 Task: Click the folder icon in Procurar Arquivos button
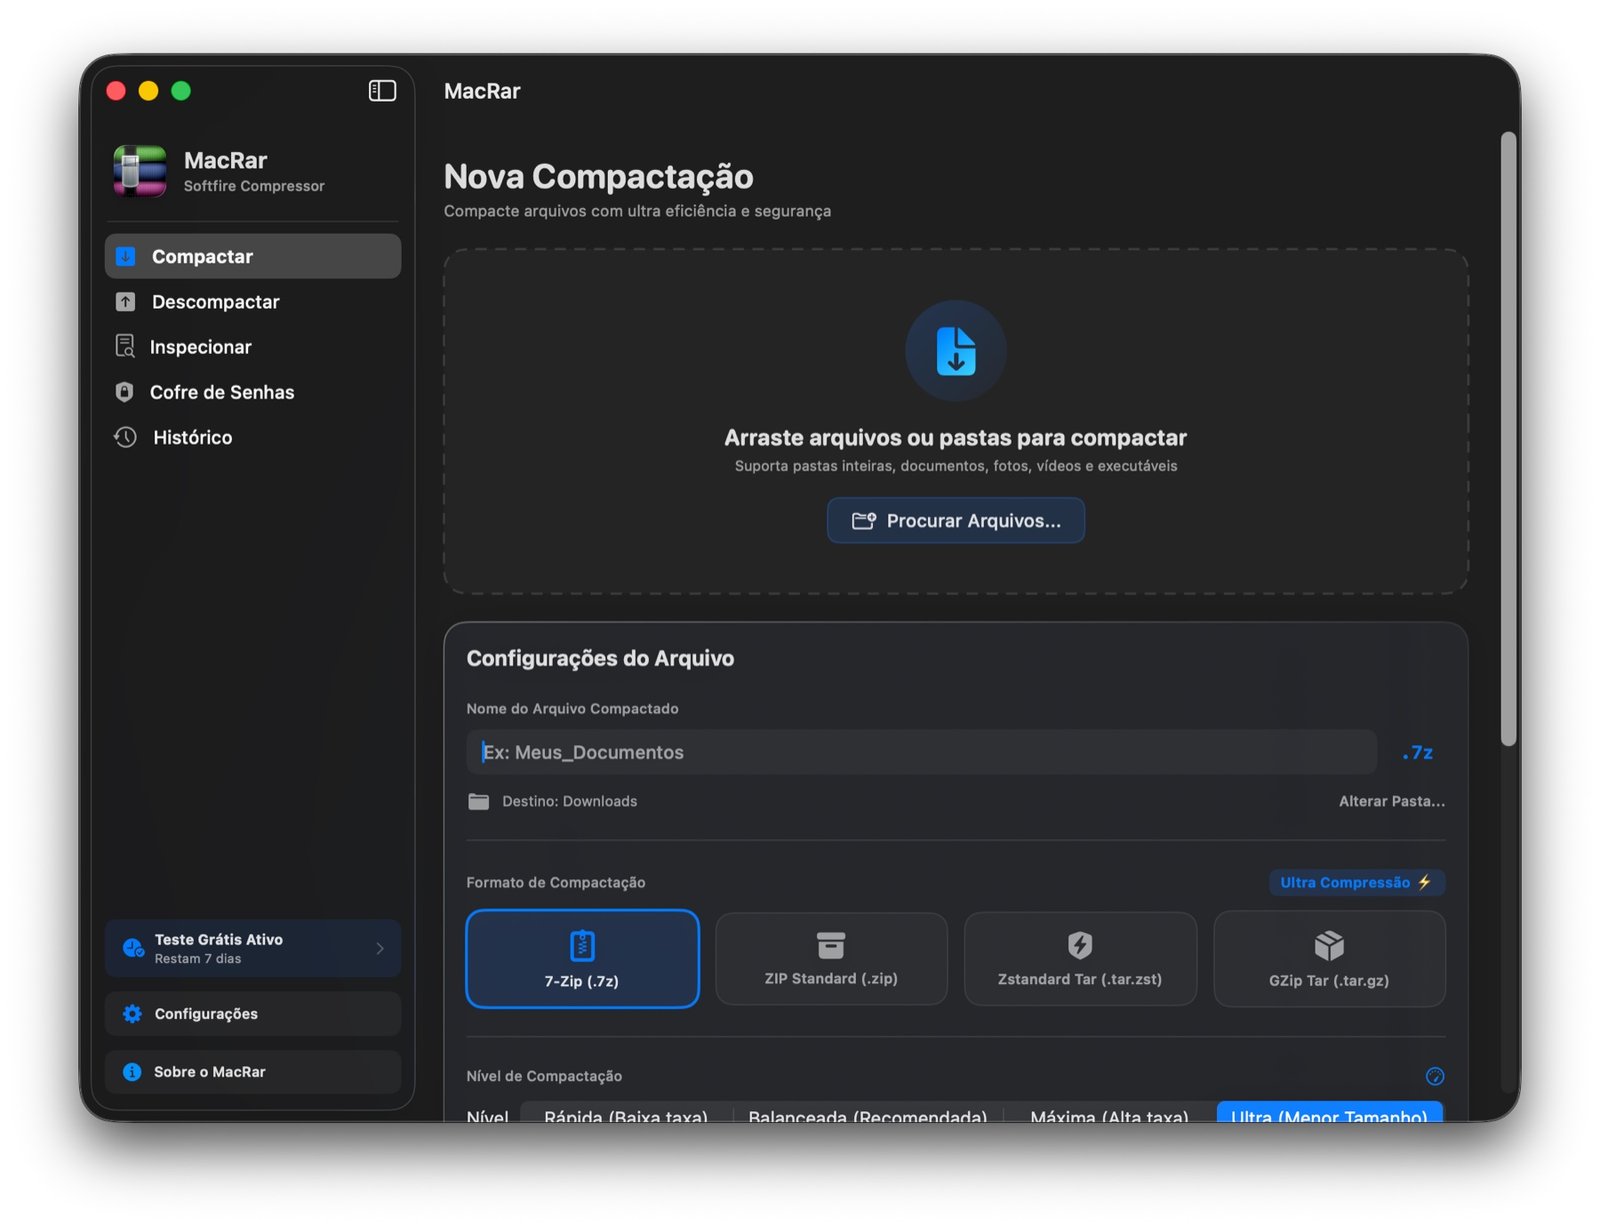pos(863,521)
